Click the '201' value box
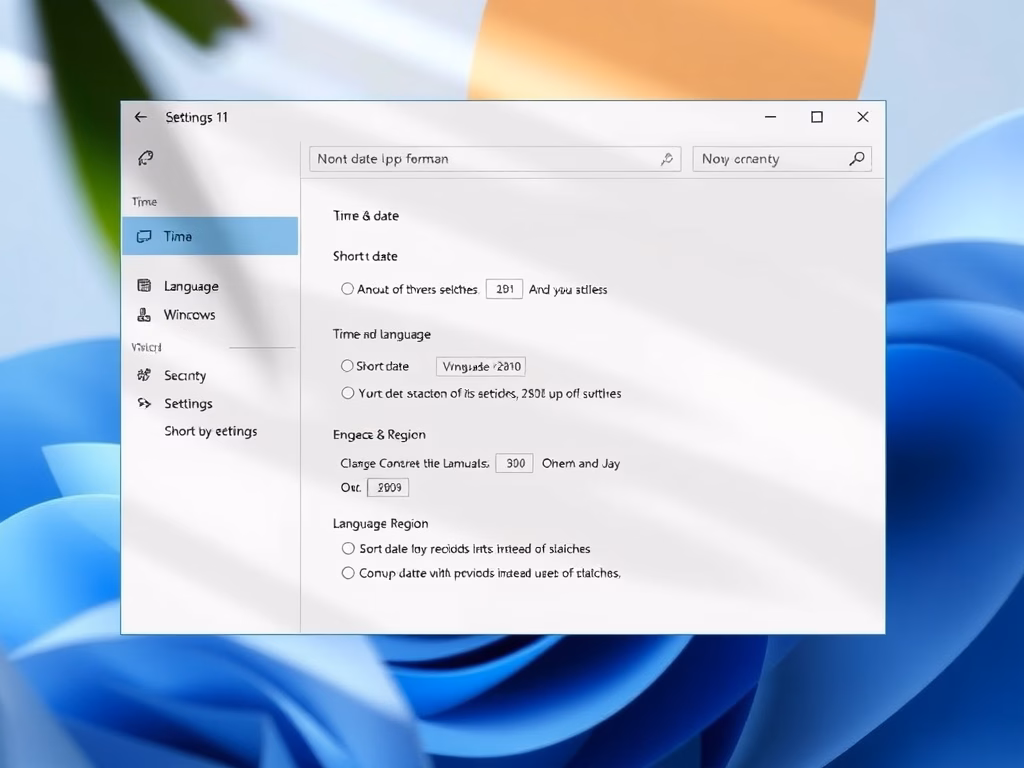Image resolution: width=1024 pixels, height=768 pixels. pyautogui.click(x=504, y=289)
